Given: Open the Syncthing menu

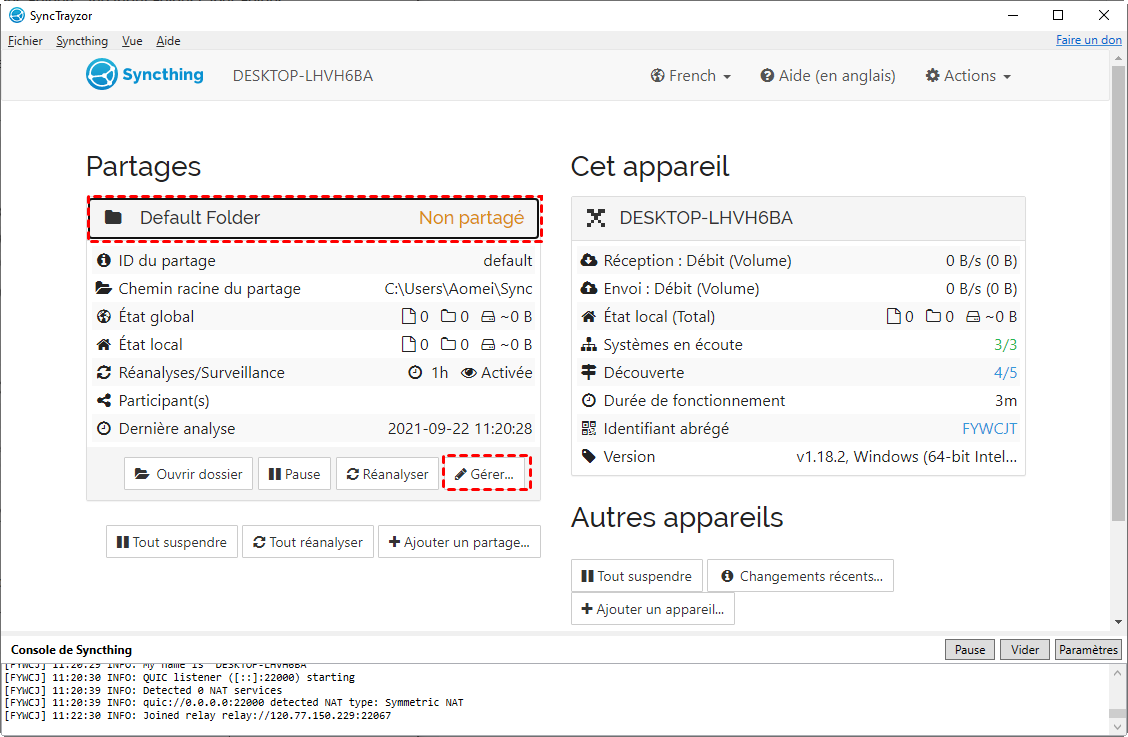Looking at the screenshot, I should pos(82,41).
